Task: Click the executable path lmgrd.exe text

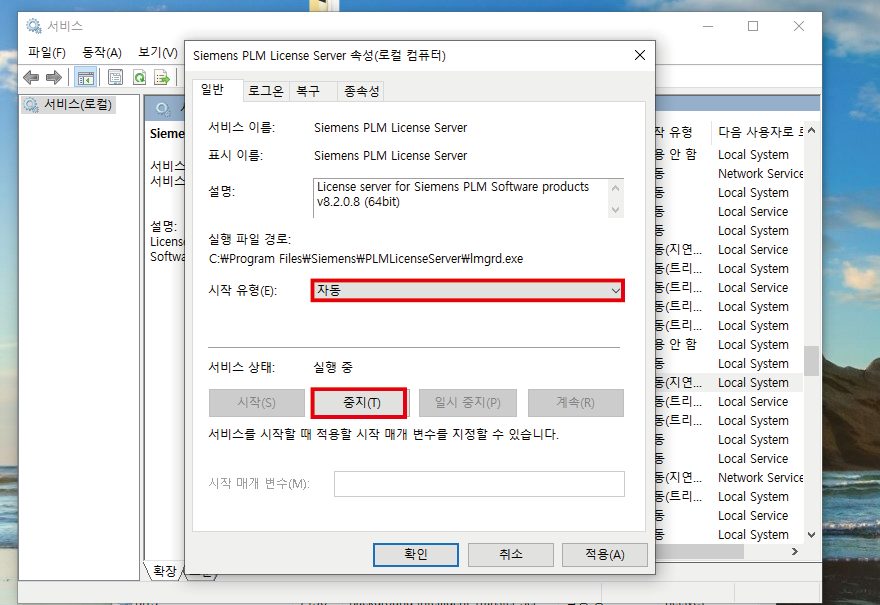Action: point(366,259)
